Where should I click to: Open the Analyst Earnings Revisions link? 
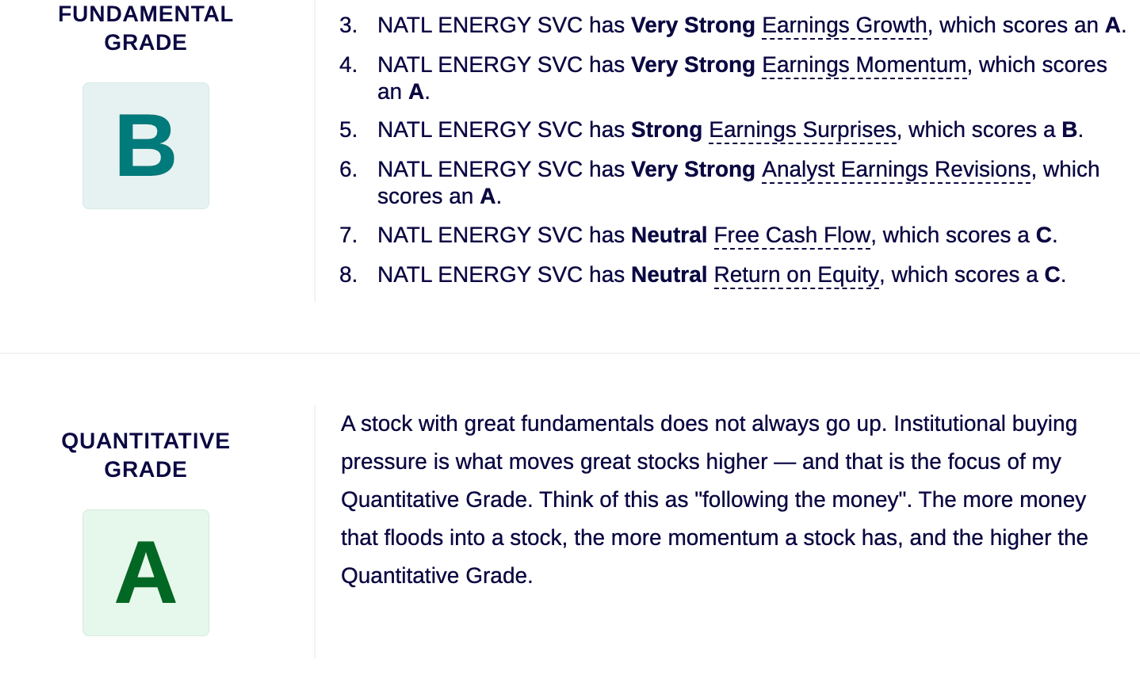tap(896, 169)
